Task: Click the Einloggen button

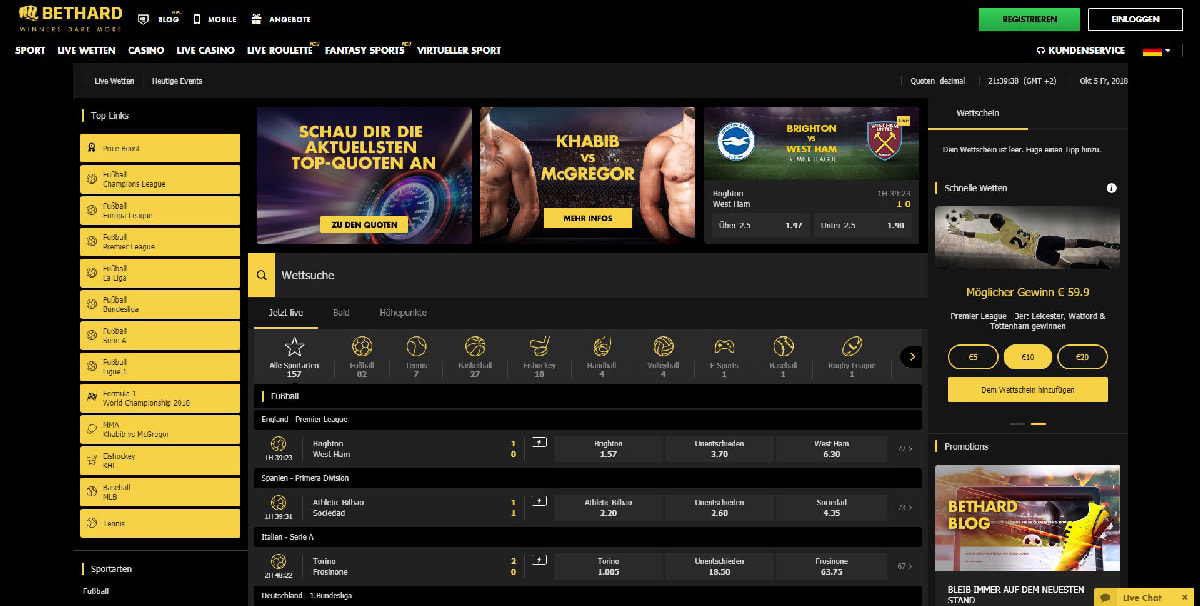Action: pos(1135,19)
